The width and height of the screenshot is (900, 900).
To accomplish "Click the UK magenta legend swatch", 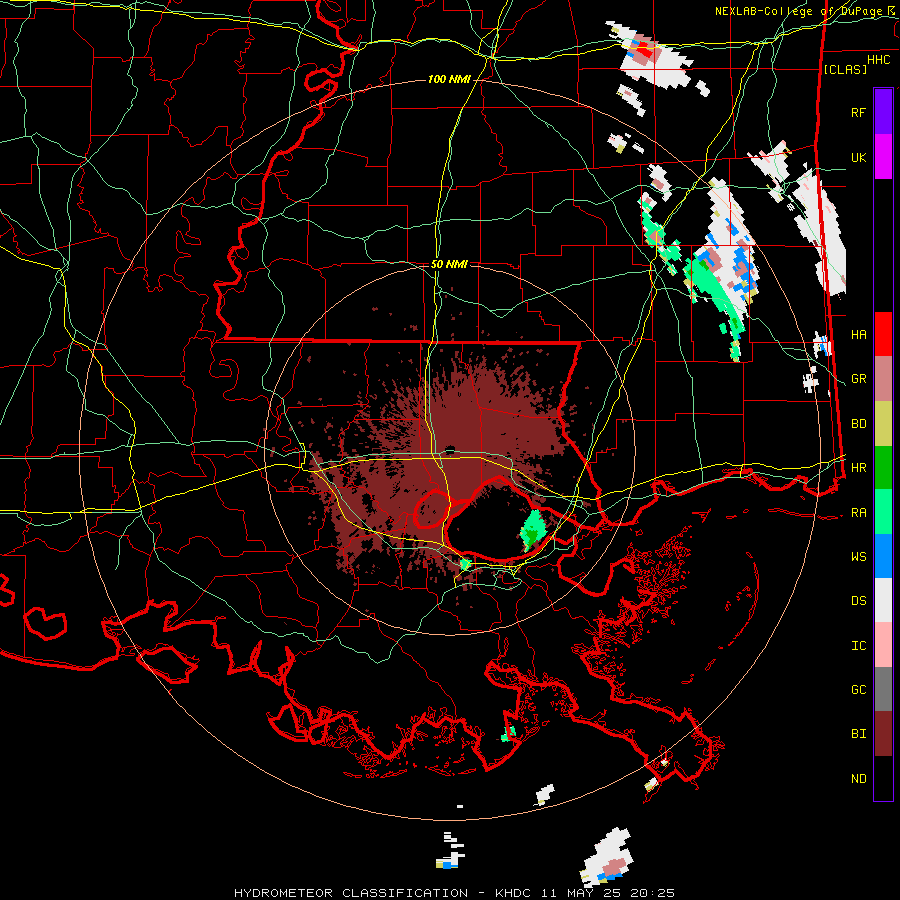I will pyautogui.click(x=883, y=157).
